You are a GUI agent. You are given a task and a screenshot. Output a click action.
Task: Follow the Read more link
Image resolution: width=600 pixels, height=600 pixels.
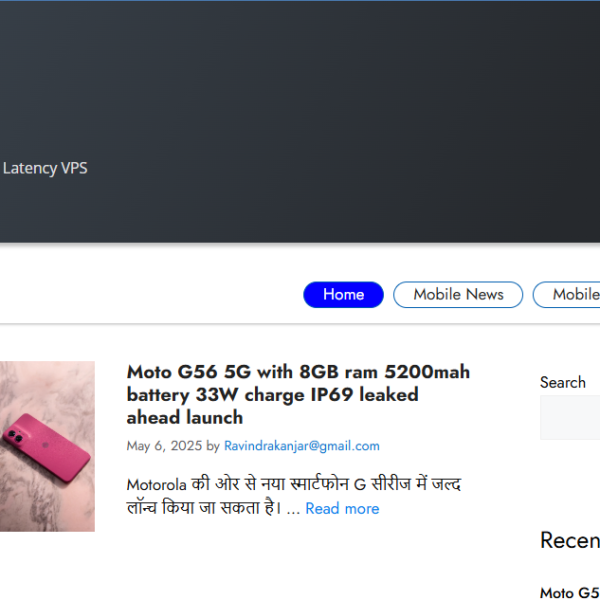pyautogui.click(x=342, y=509)
